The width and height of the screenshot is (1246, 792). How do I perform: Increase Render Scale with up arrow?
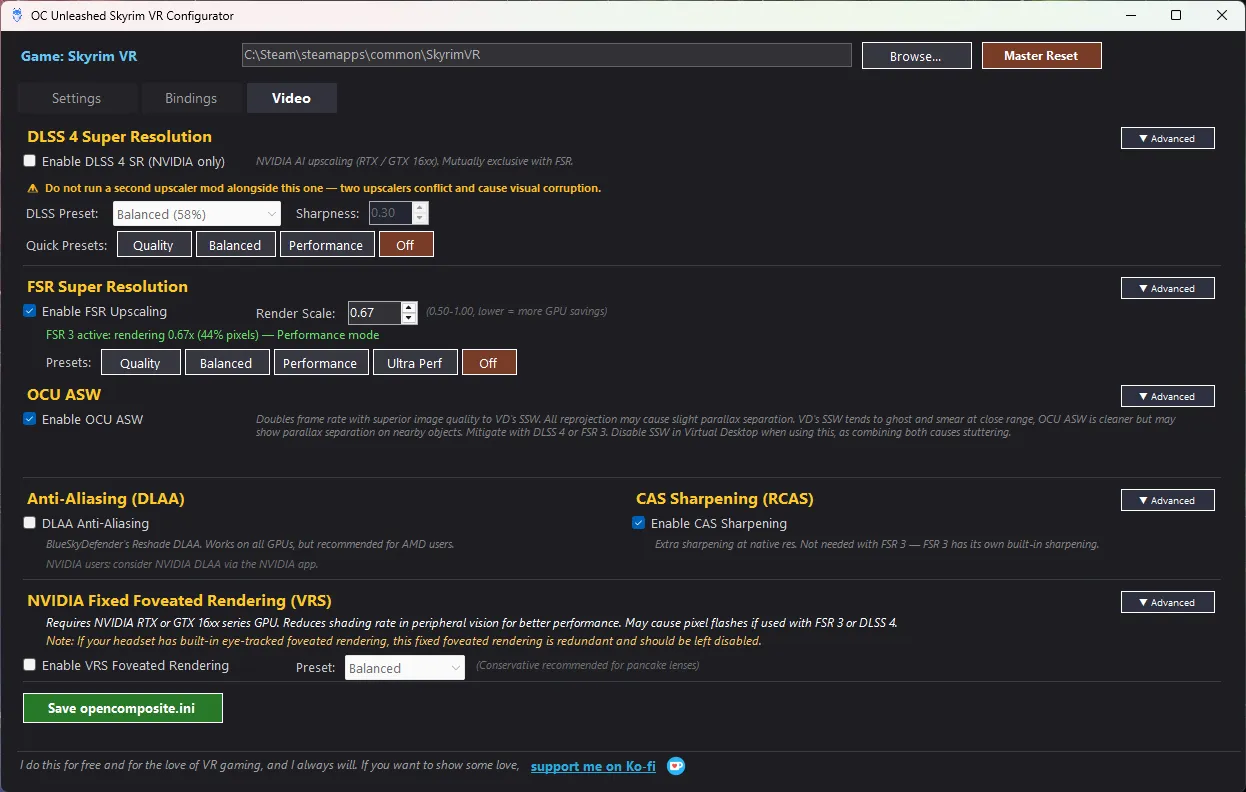click(409, 308)
